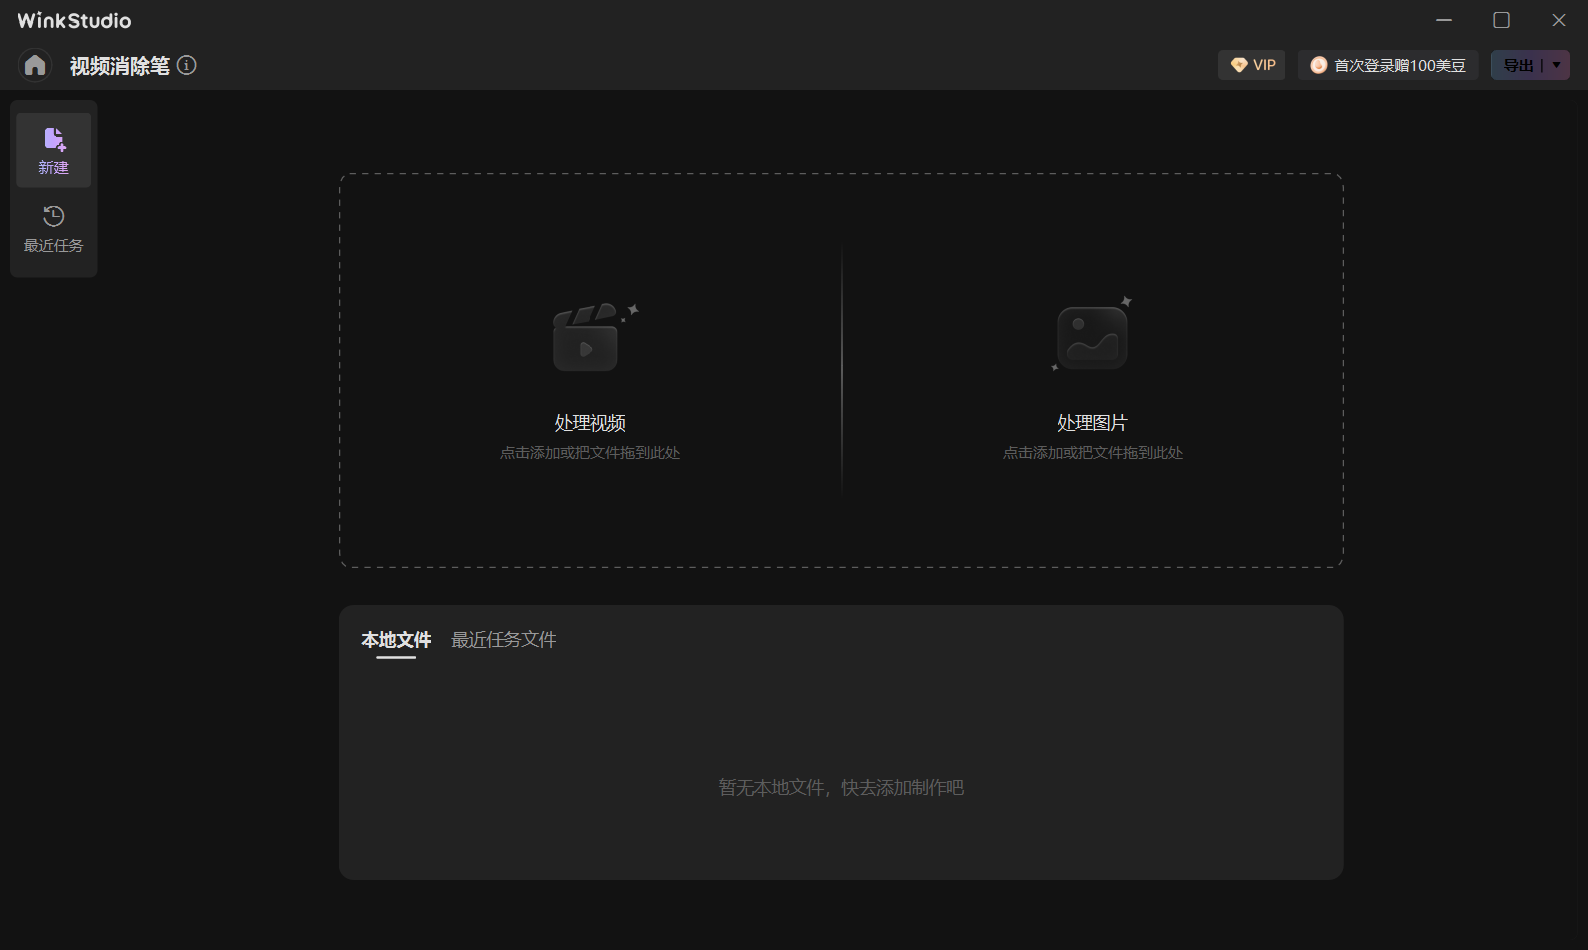Open 最近任务 in the sidebar

(x=54, y=229)
